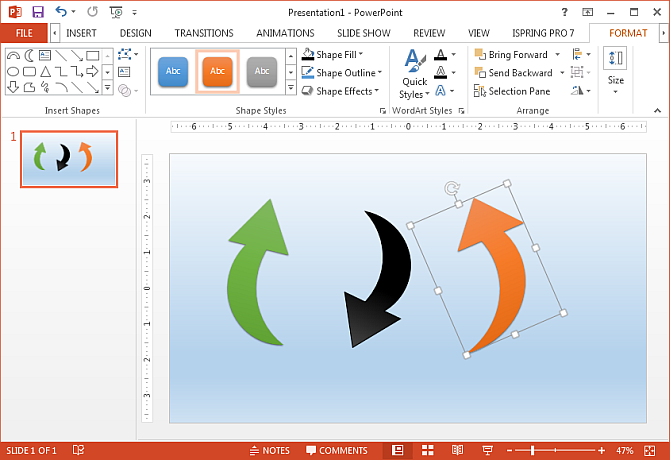Apply the gray Abc shape style
The height and width of the screenshot is (460, 670).
(262, 71)
